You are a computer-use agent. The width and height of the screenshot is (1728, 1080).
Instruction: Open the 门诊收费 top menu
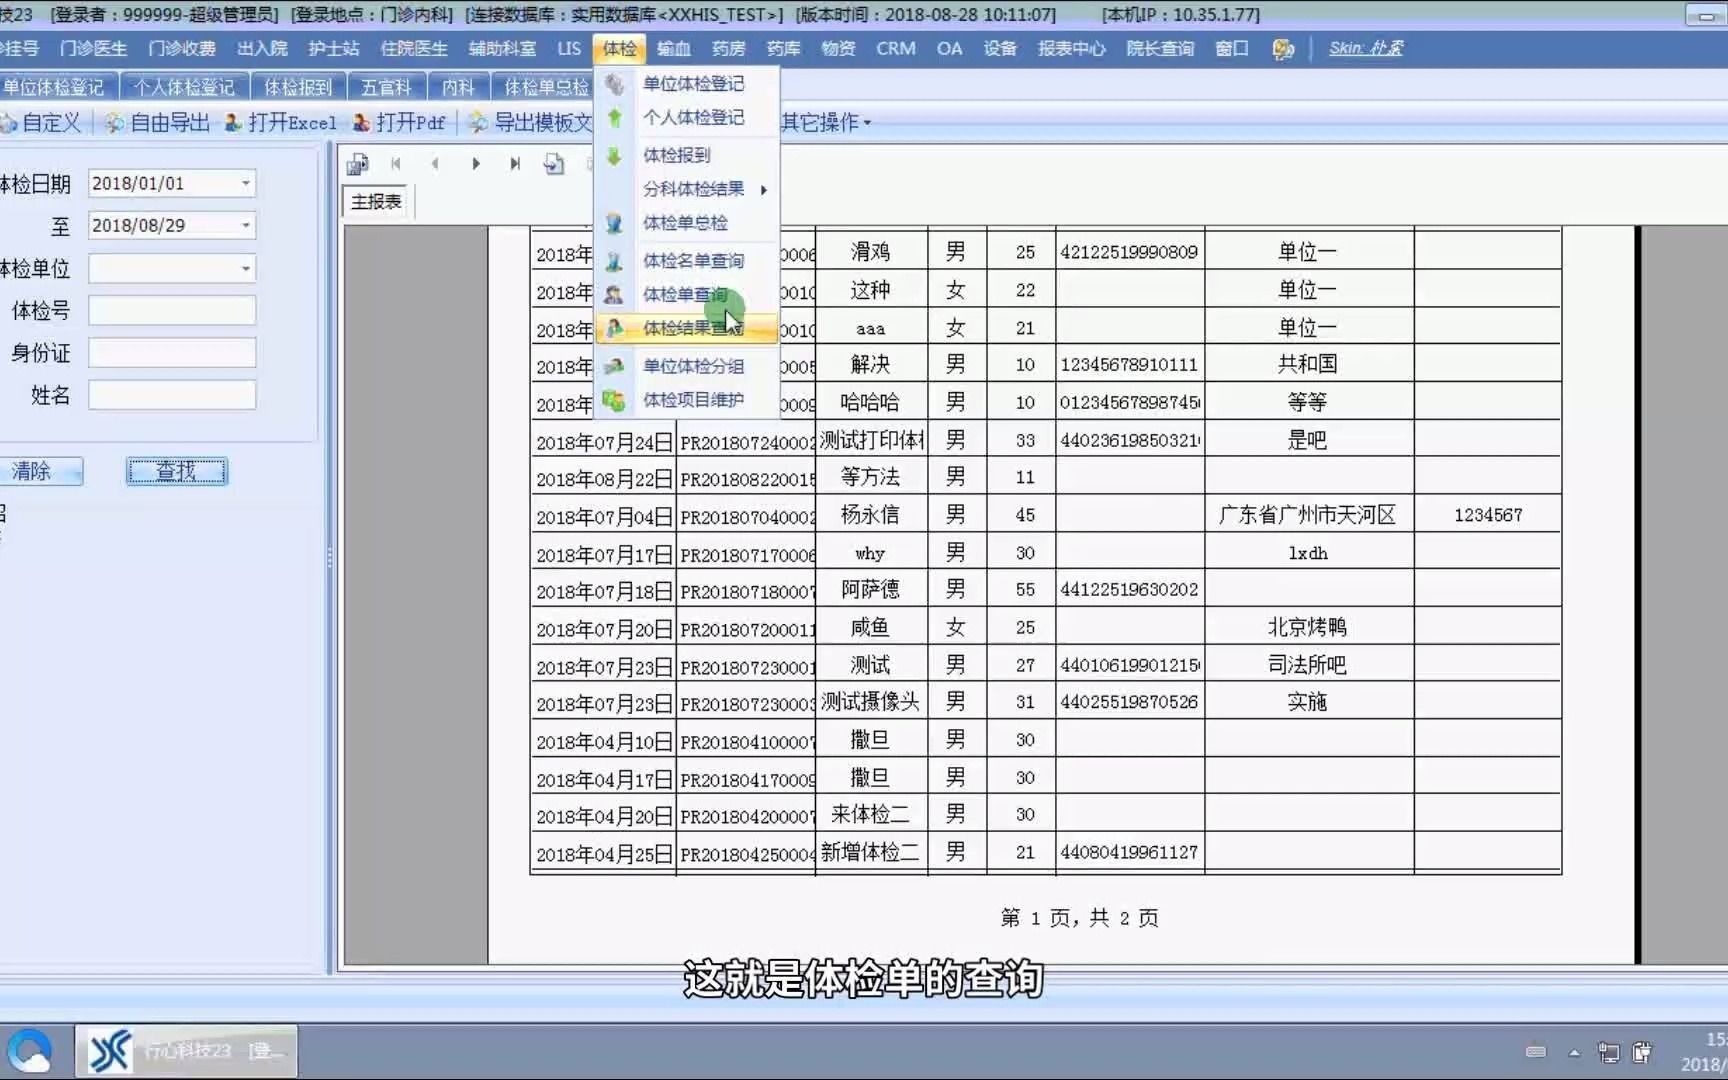coord(182,48)
